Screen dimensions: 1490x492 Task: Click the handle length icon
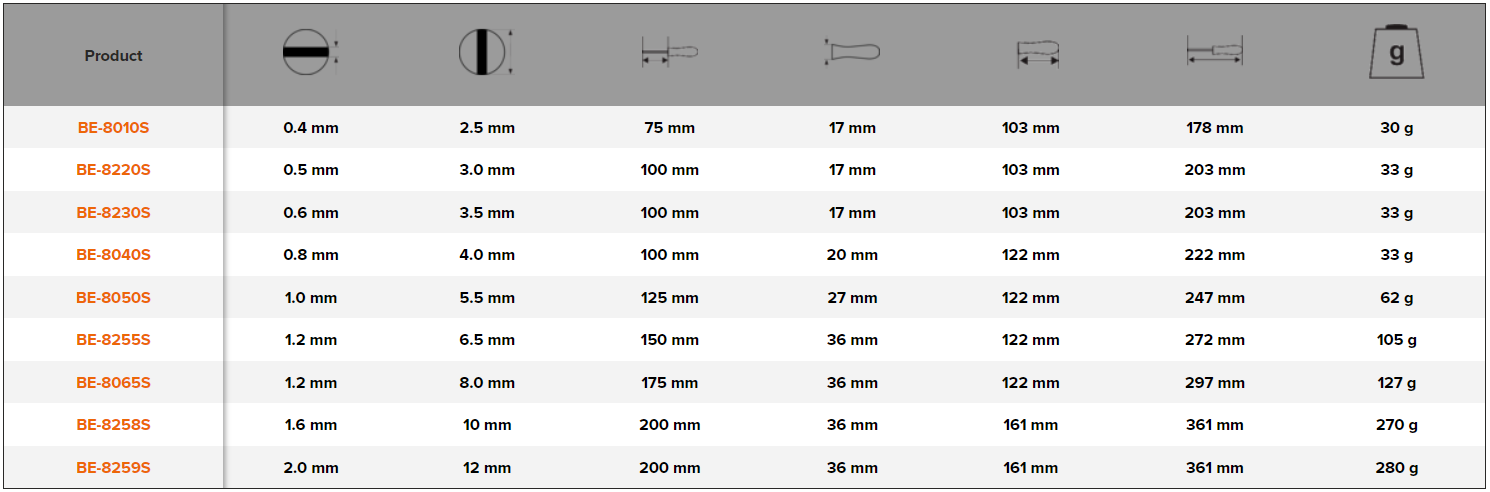click(1037, 53)
